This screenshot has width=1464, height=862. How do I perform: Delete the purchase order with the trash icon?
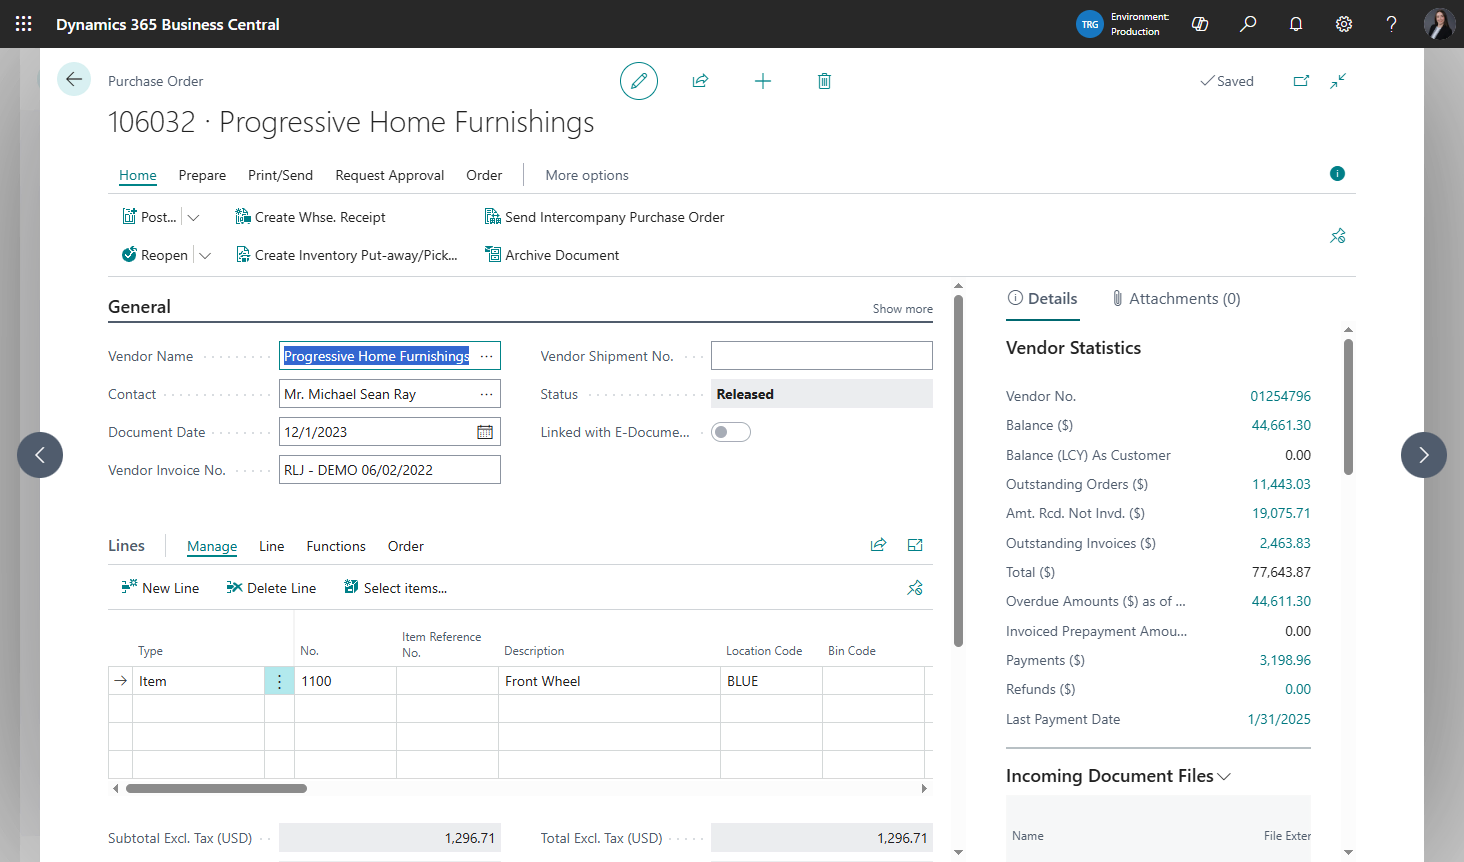click(824, 81)
